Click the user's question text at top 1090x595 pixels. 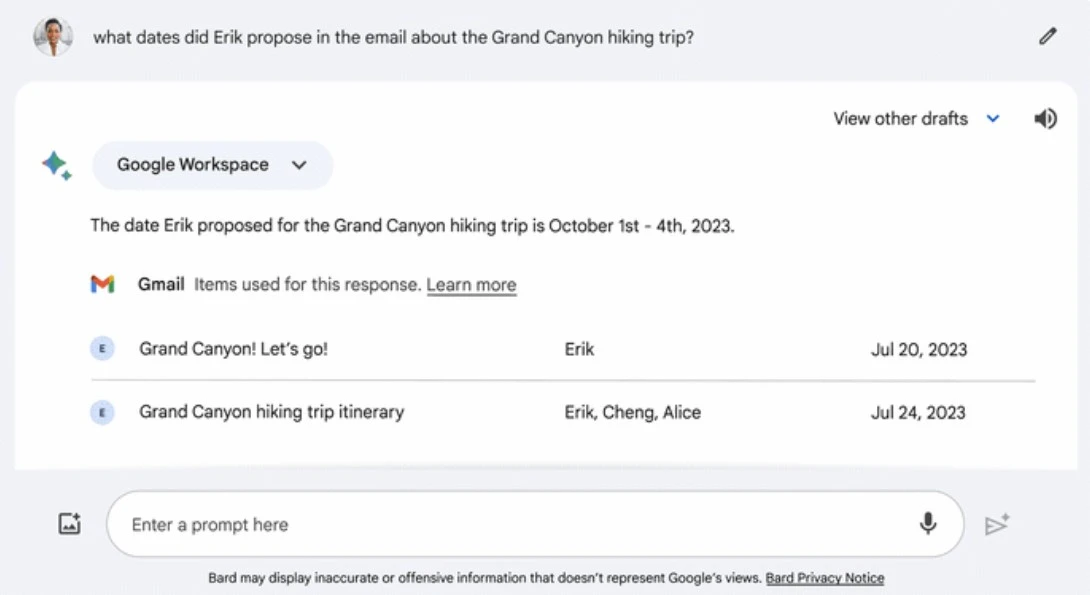[x=393, y=37]
